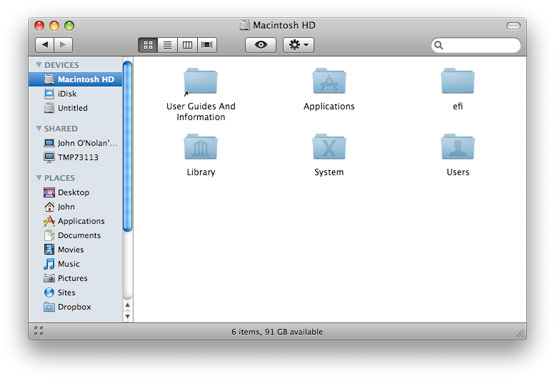Open John O'Nolan's shared computer
This screenshot has width=555, height=379.
click(75, 143)
